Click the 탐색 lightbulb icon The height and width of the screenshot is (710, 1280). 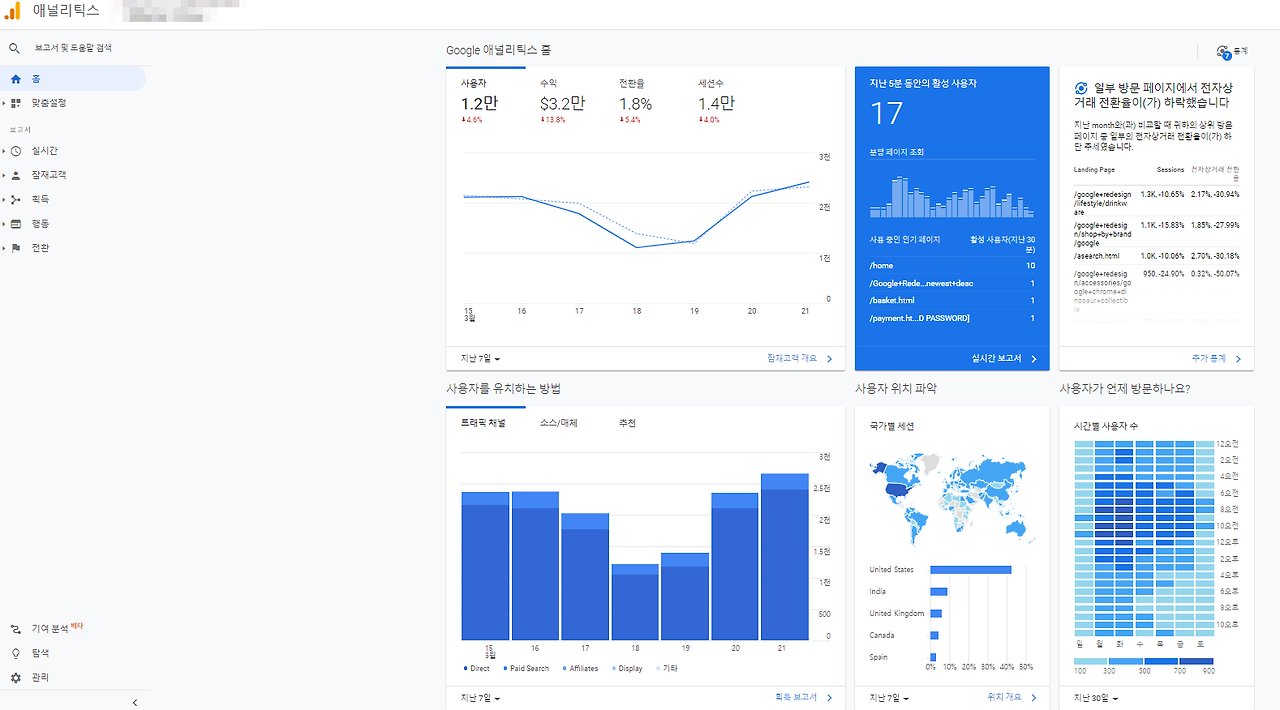tap(15, 653)
